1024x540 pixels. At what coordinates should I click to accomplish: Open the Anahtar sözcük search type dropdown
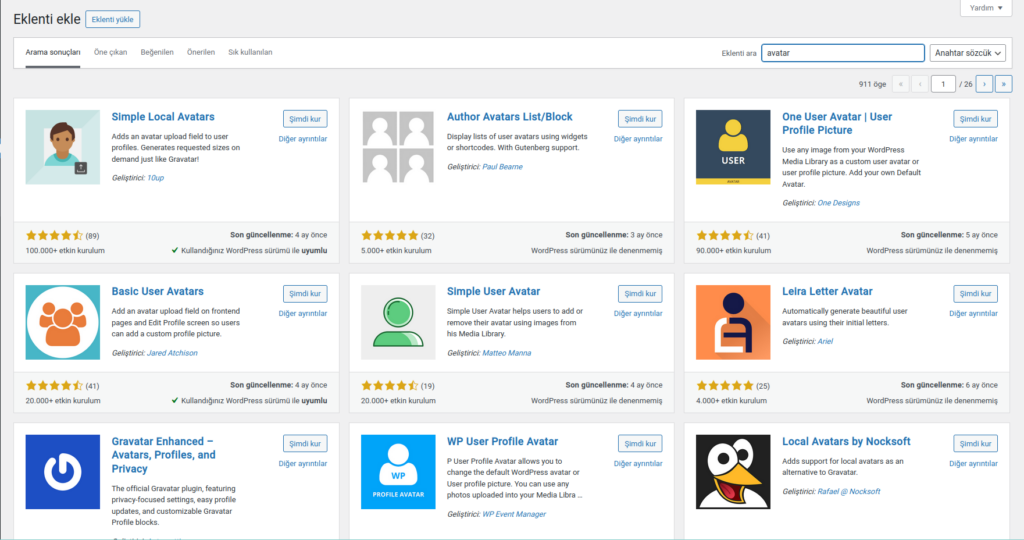coord(967,53)
